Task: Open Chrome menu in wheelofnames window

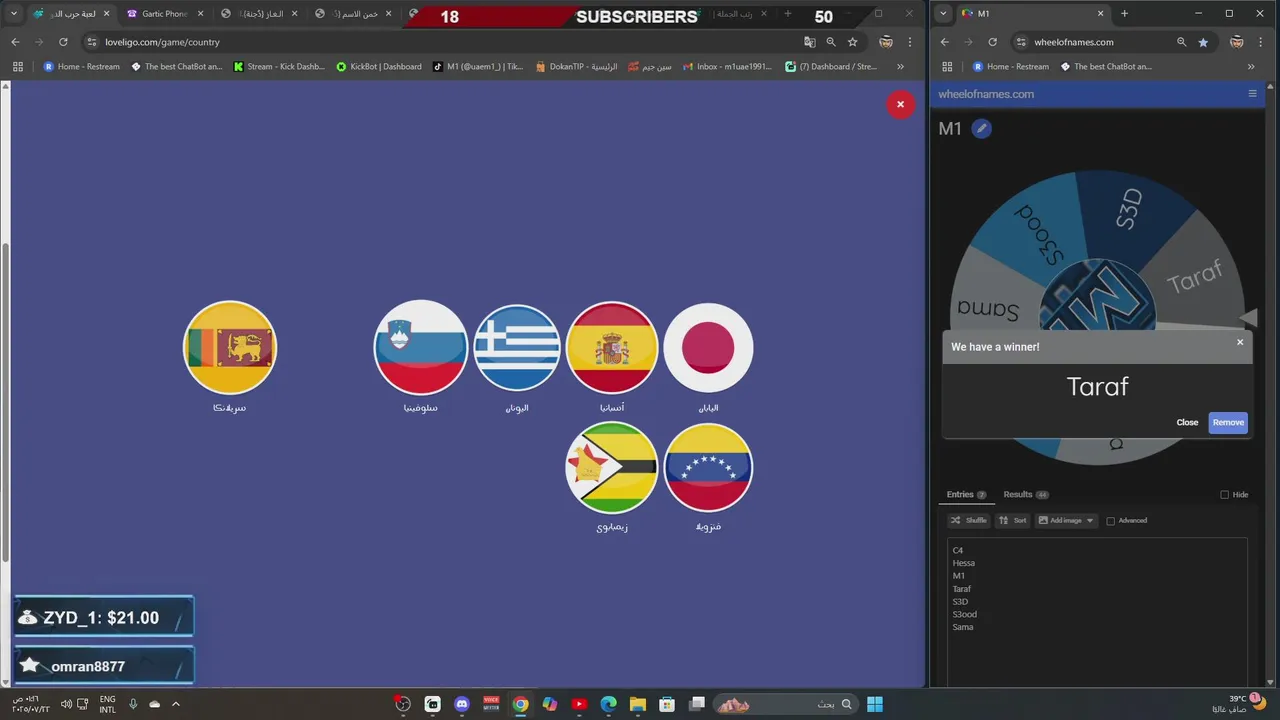Action: tap(1261, 42)
